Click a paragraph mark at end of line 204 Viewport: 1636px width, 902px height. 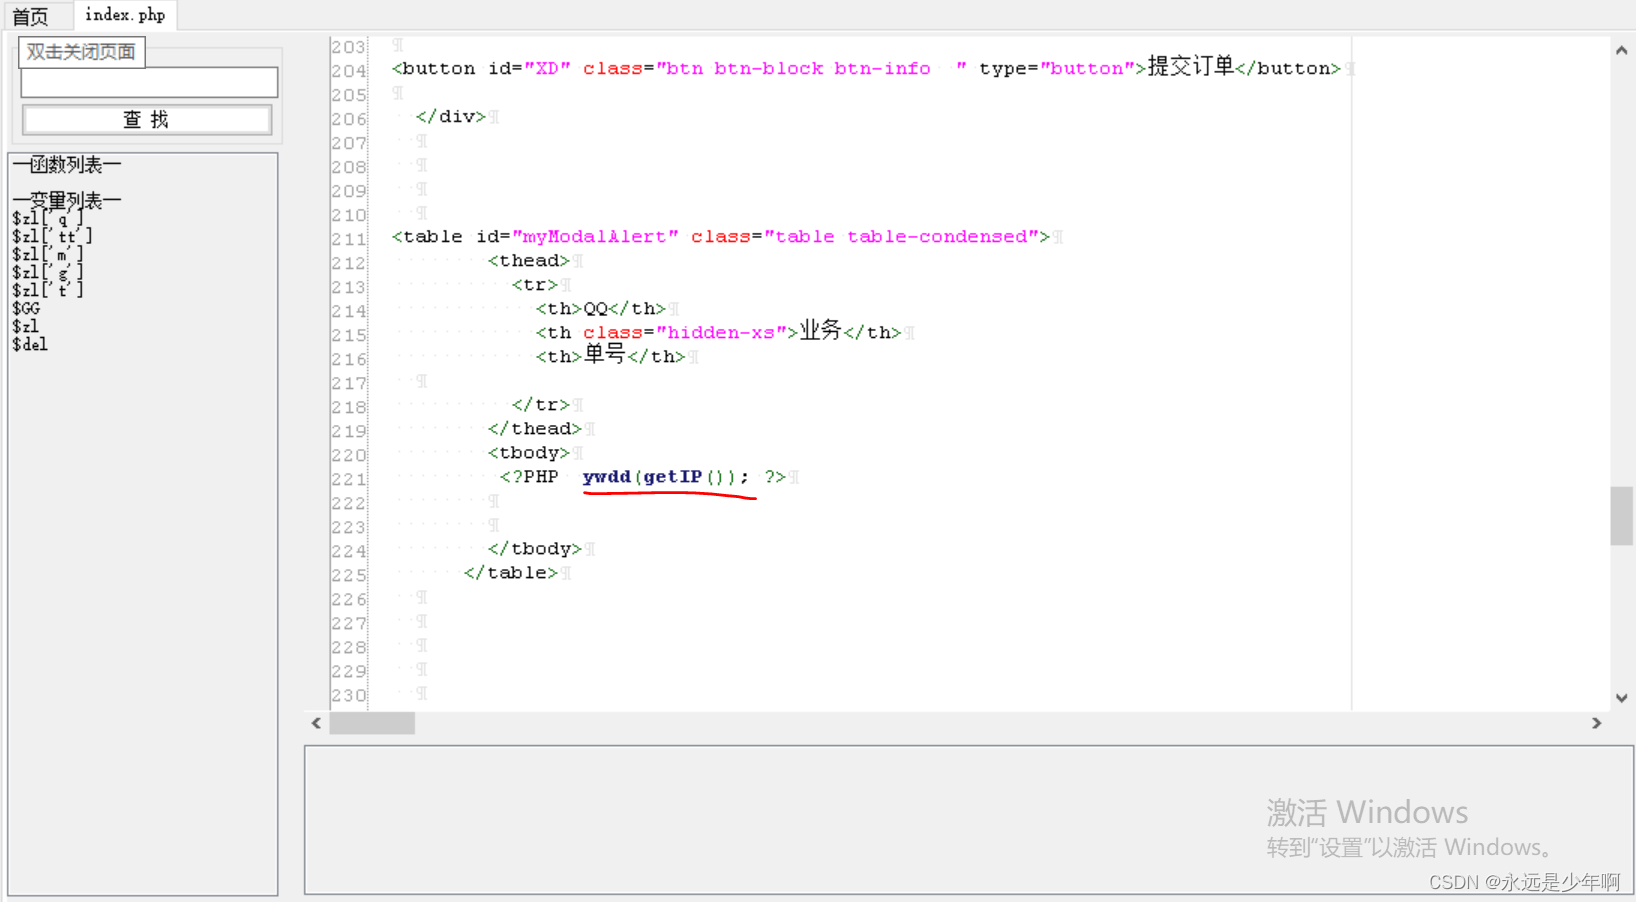(x=1351, y=68)
